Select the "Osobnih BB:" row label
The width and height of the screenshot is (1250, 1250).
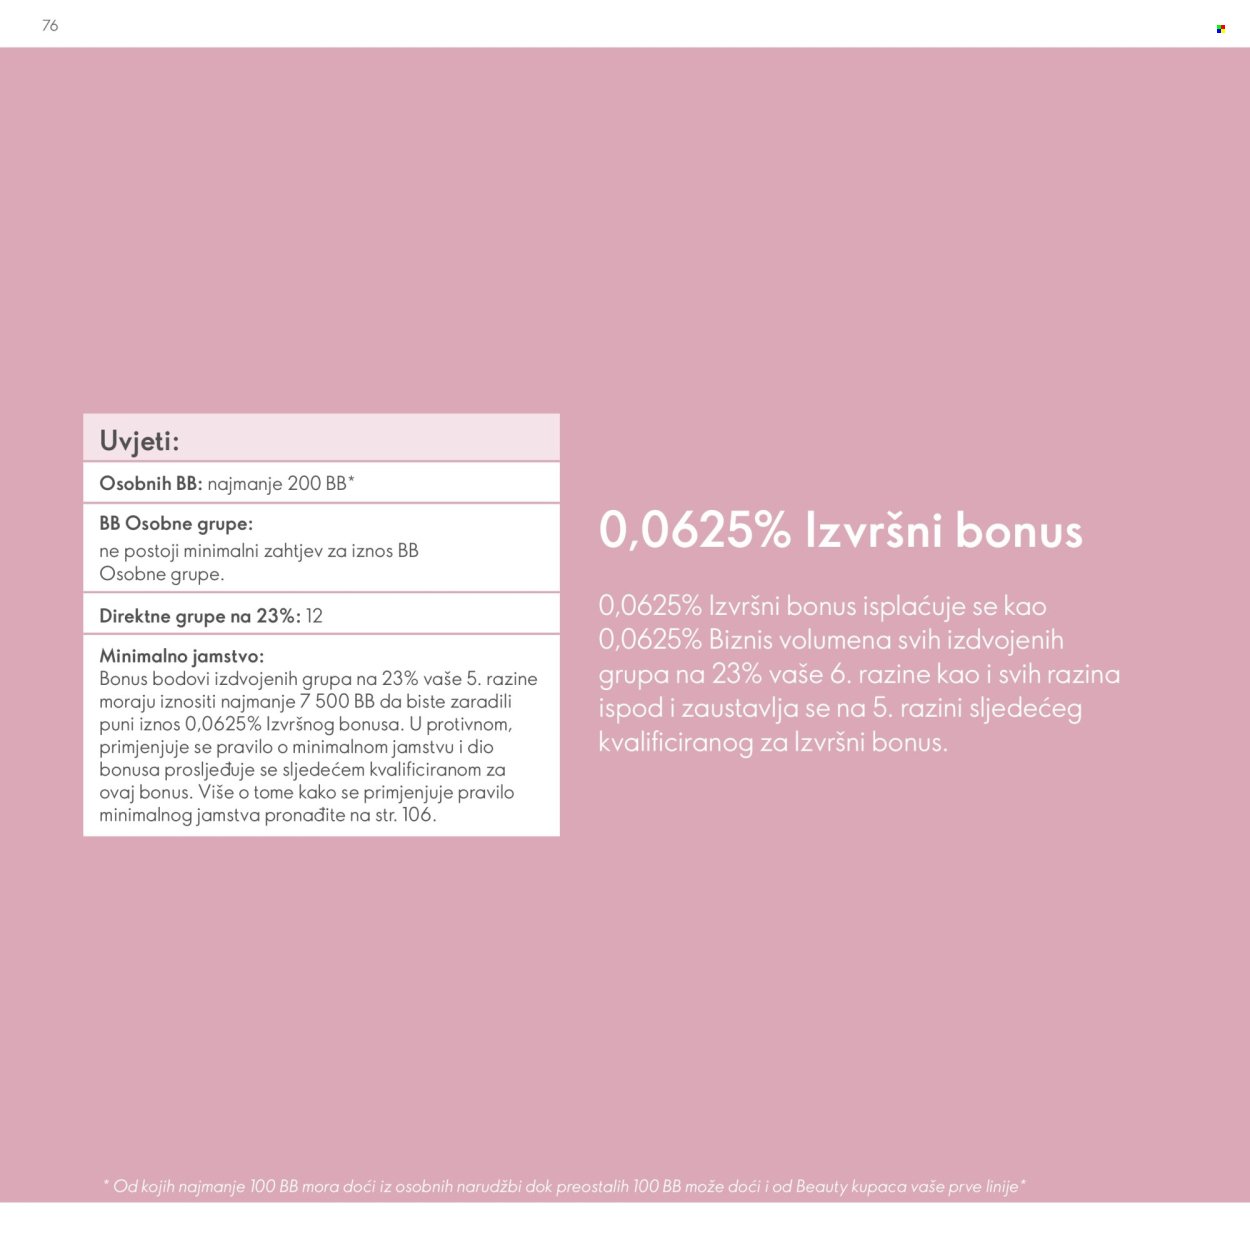click(x=150, y=483)
